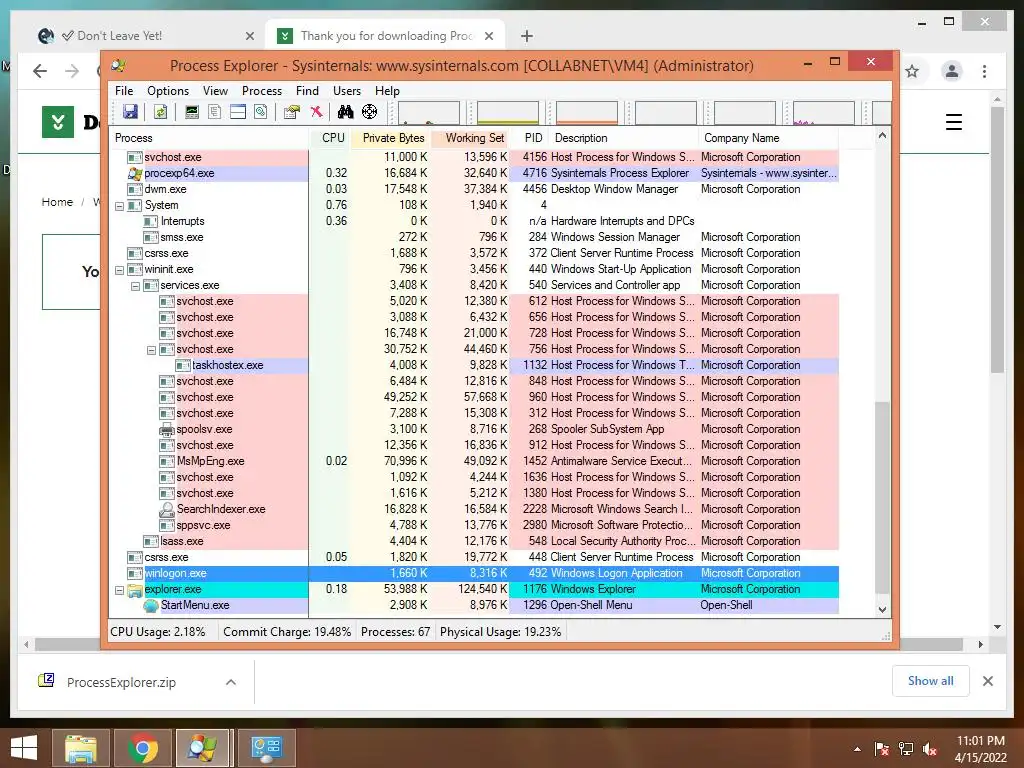Toggle the Show Lower Pane toolbar icon

(x=238, y=112)
